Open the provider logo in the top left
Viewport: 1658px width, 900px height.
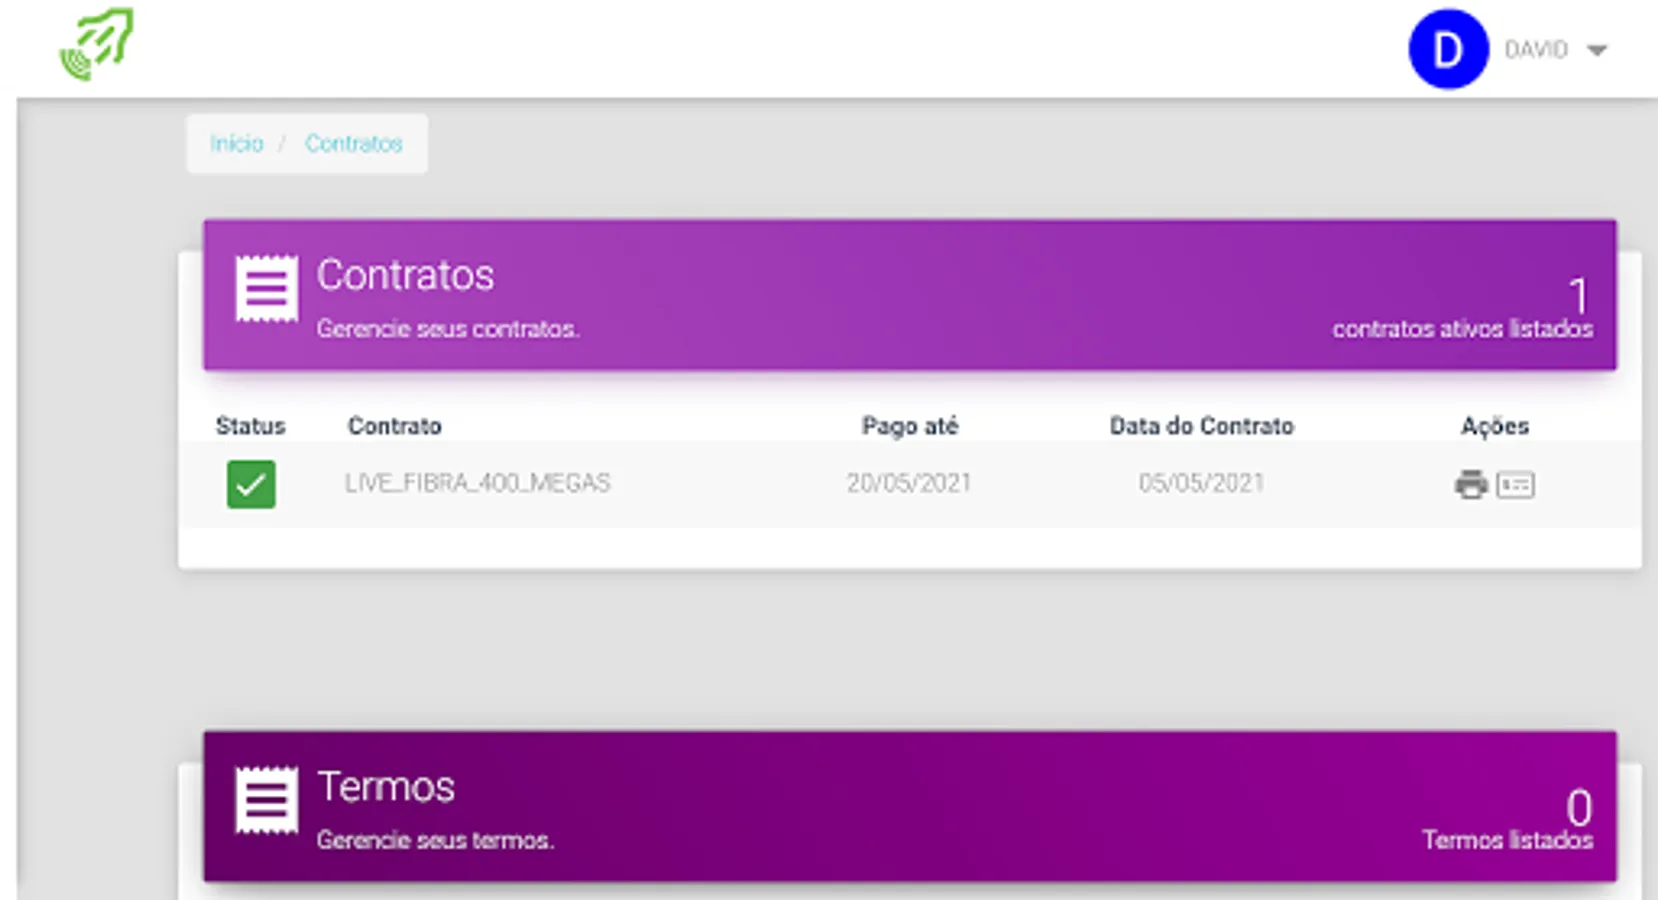click(x=97, y=45)
